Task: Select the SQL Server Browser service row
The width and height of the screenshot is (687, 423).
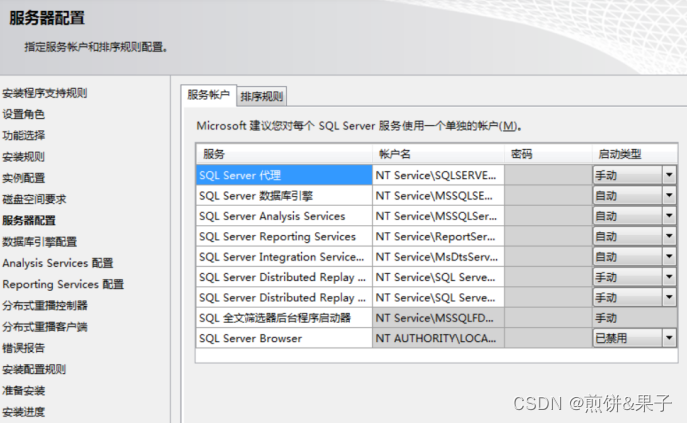Action: coord(284,338)
